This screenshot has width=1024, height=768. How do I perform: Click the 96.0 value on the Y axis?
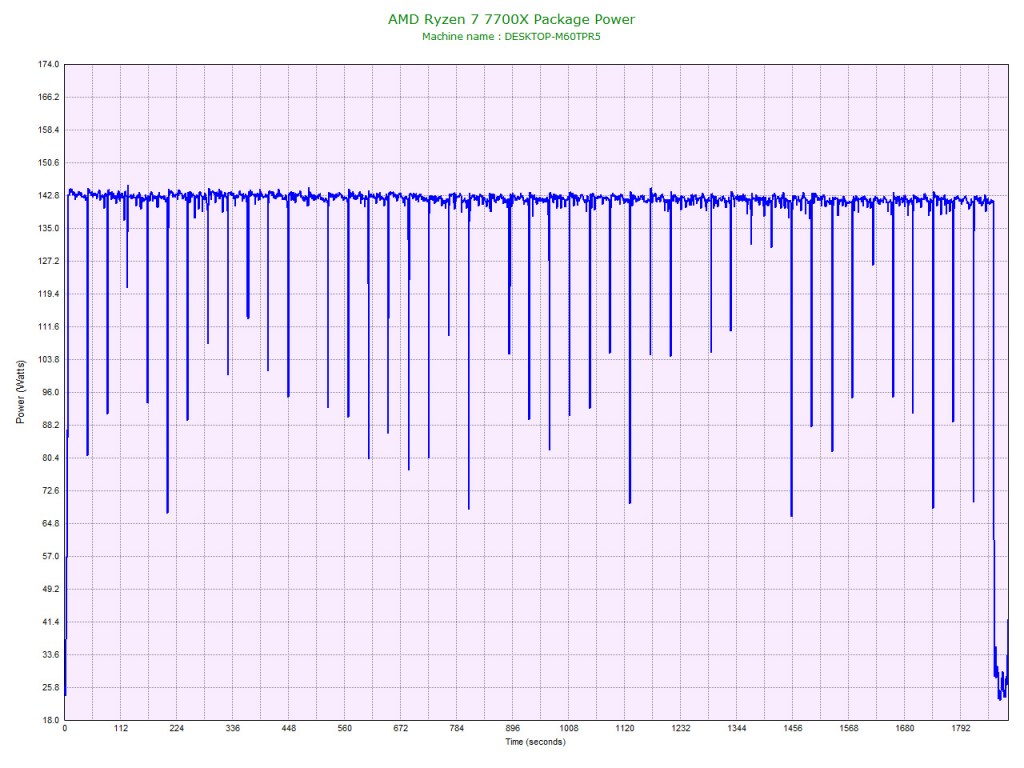click(50, 392)
